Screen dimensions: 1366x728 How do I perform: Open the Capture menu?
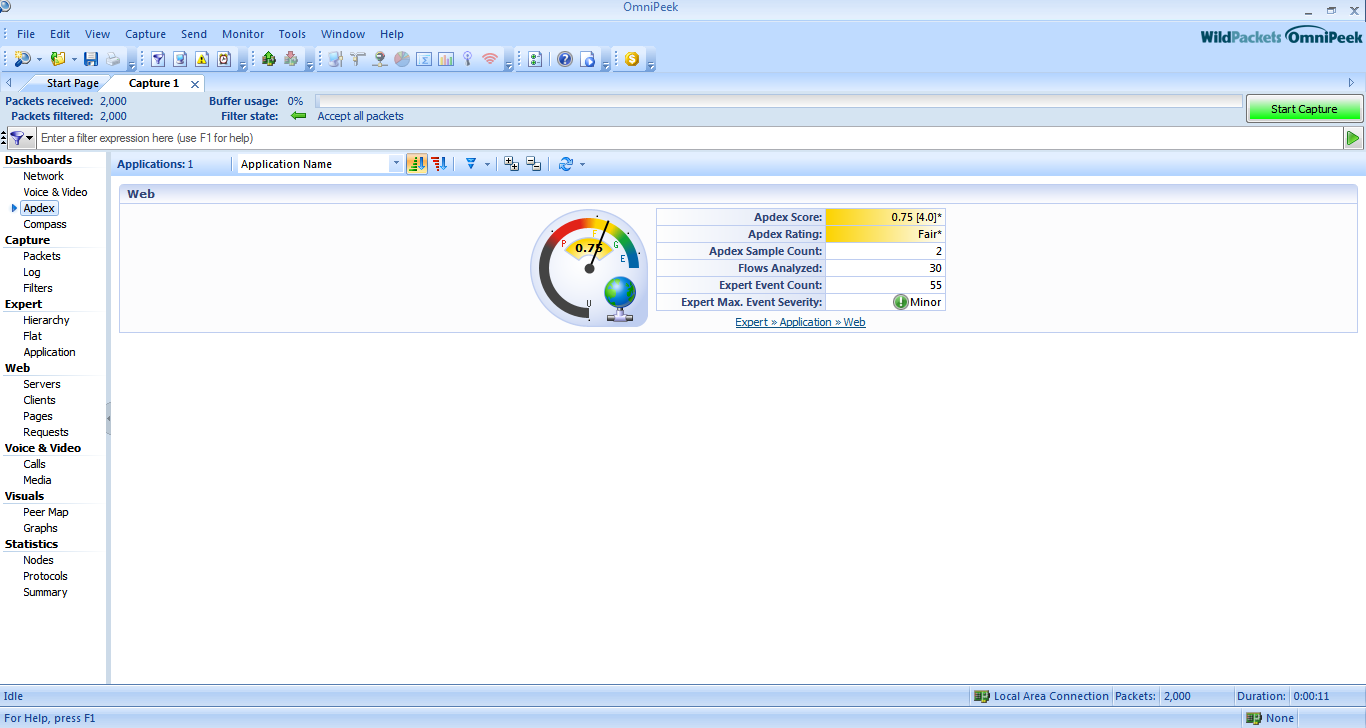pyautogui.click(x=145, y=34)
